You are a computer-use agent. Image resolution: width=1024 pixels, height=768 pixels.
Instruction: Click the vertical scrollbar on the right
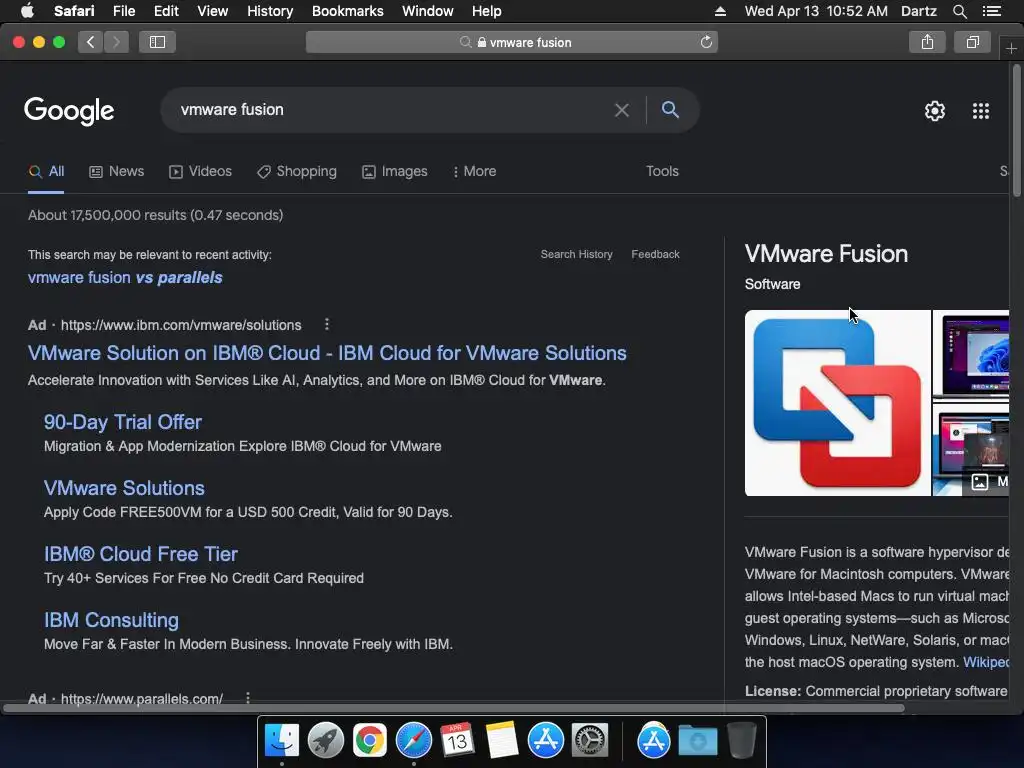[x=1016, y=130]
